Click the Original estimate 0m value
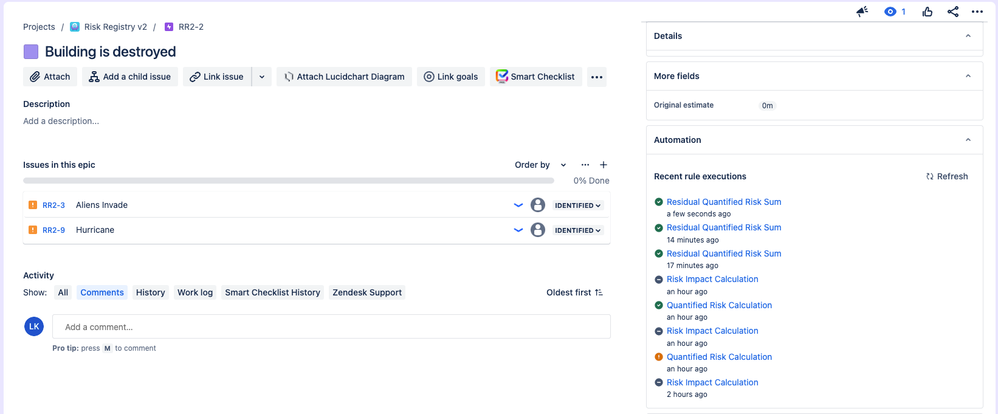 coord(768,106)
